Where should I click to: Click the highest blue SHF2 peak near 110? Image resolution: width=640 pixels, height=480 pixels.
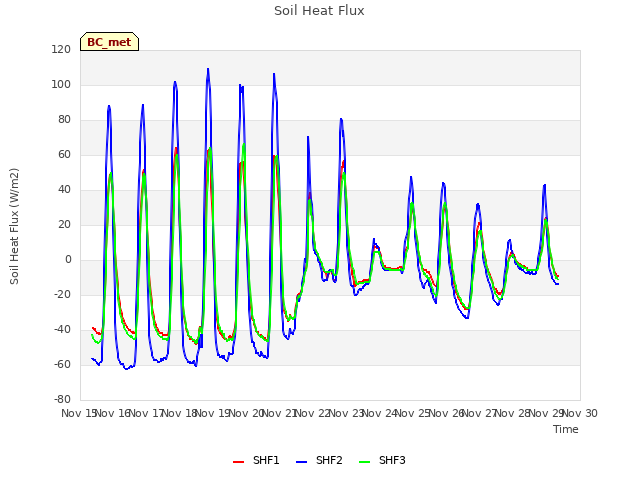[208, 69]
